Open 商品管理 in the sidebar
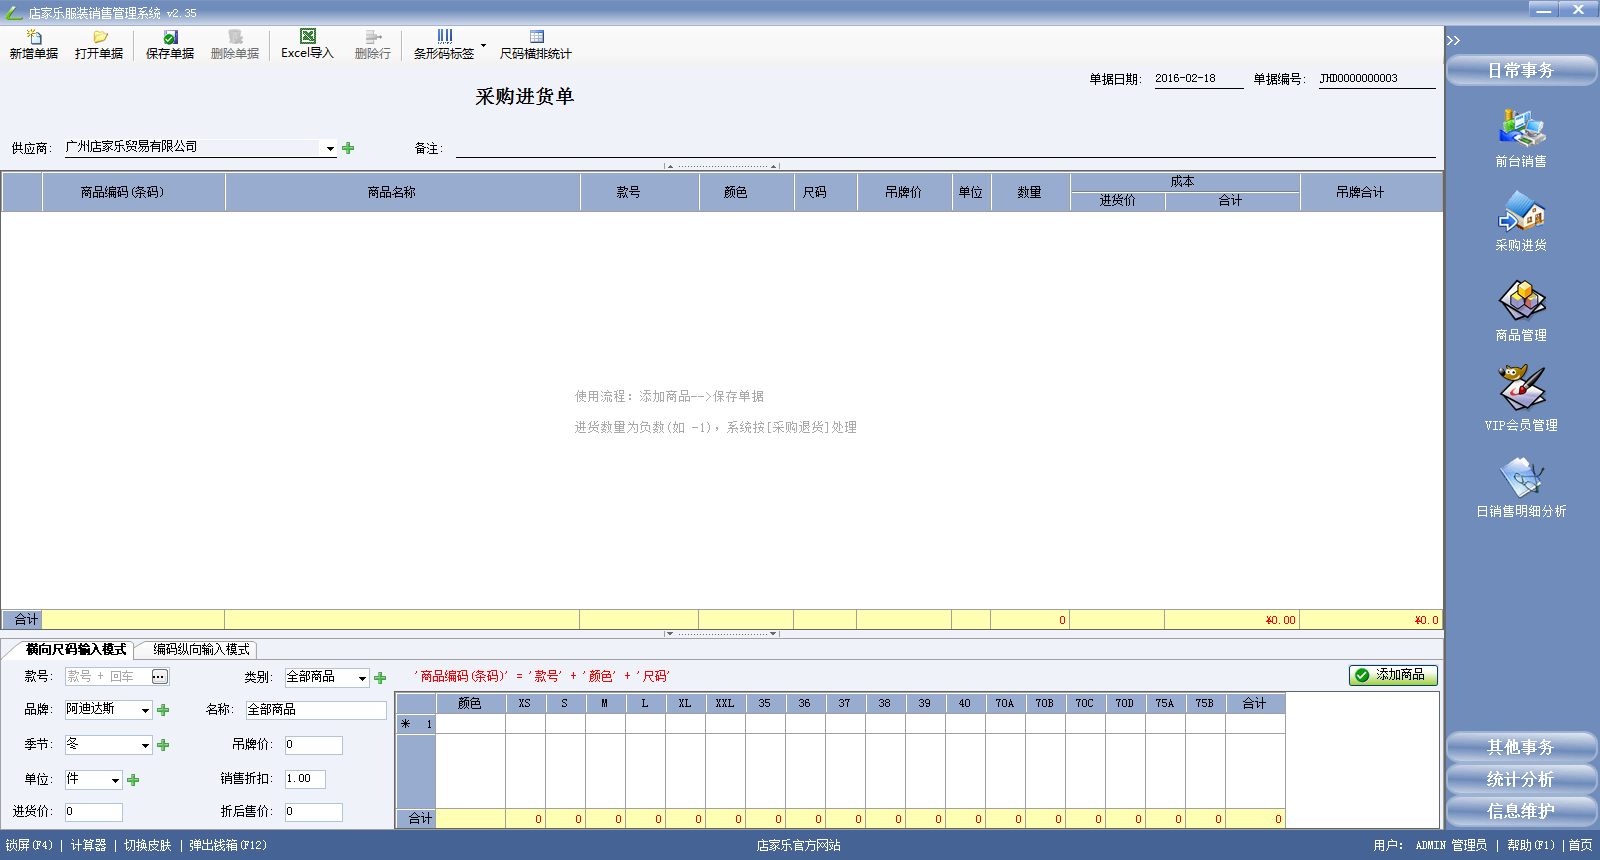1600x860 pixels. (x=1521, y=310)
